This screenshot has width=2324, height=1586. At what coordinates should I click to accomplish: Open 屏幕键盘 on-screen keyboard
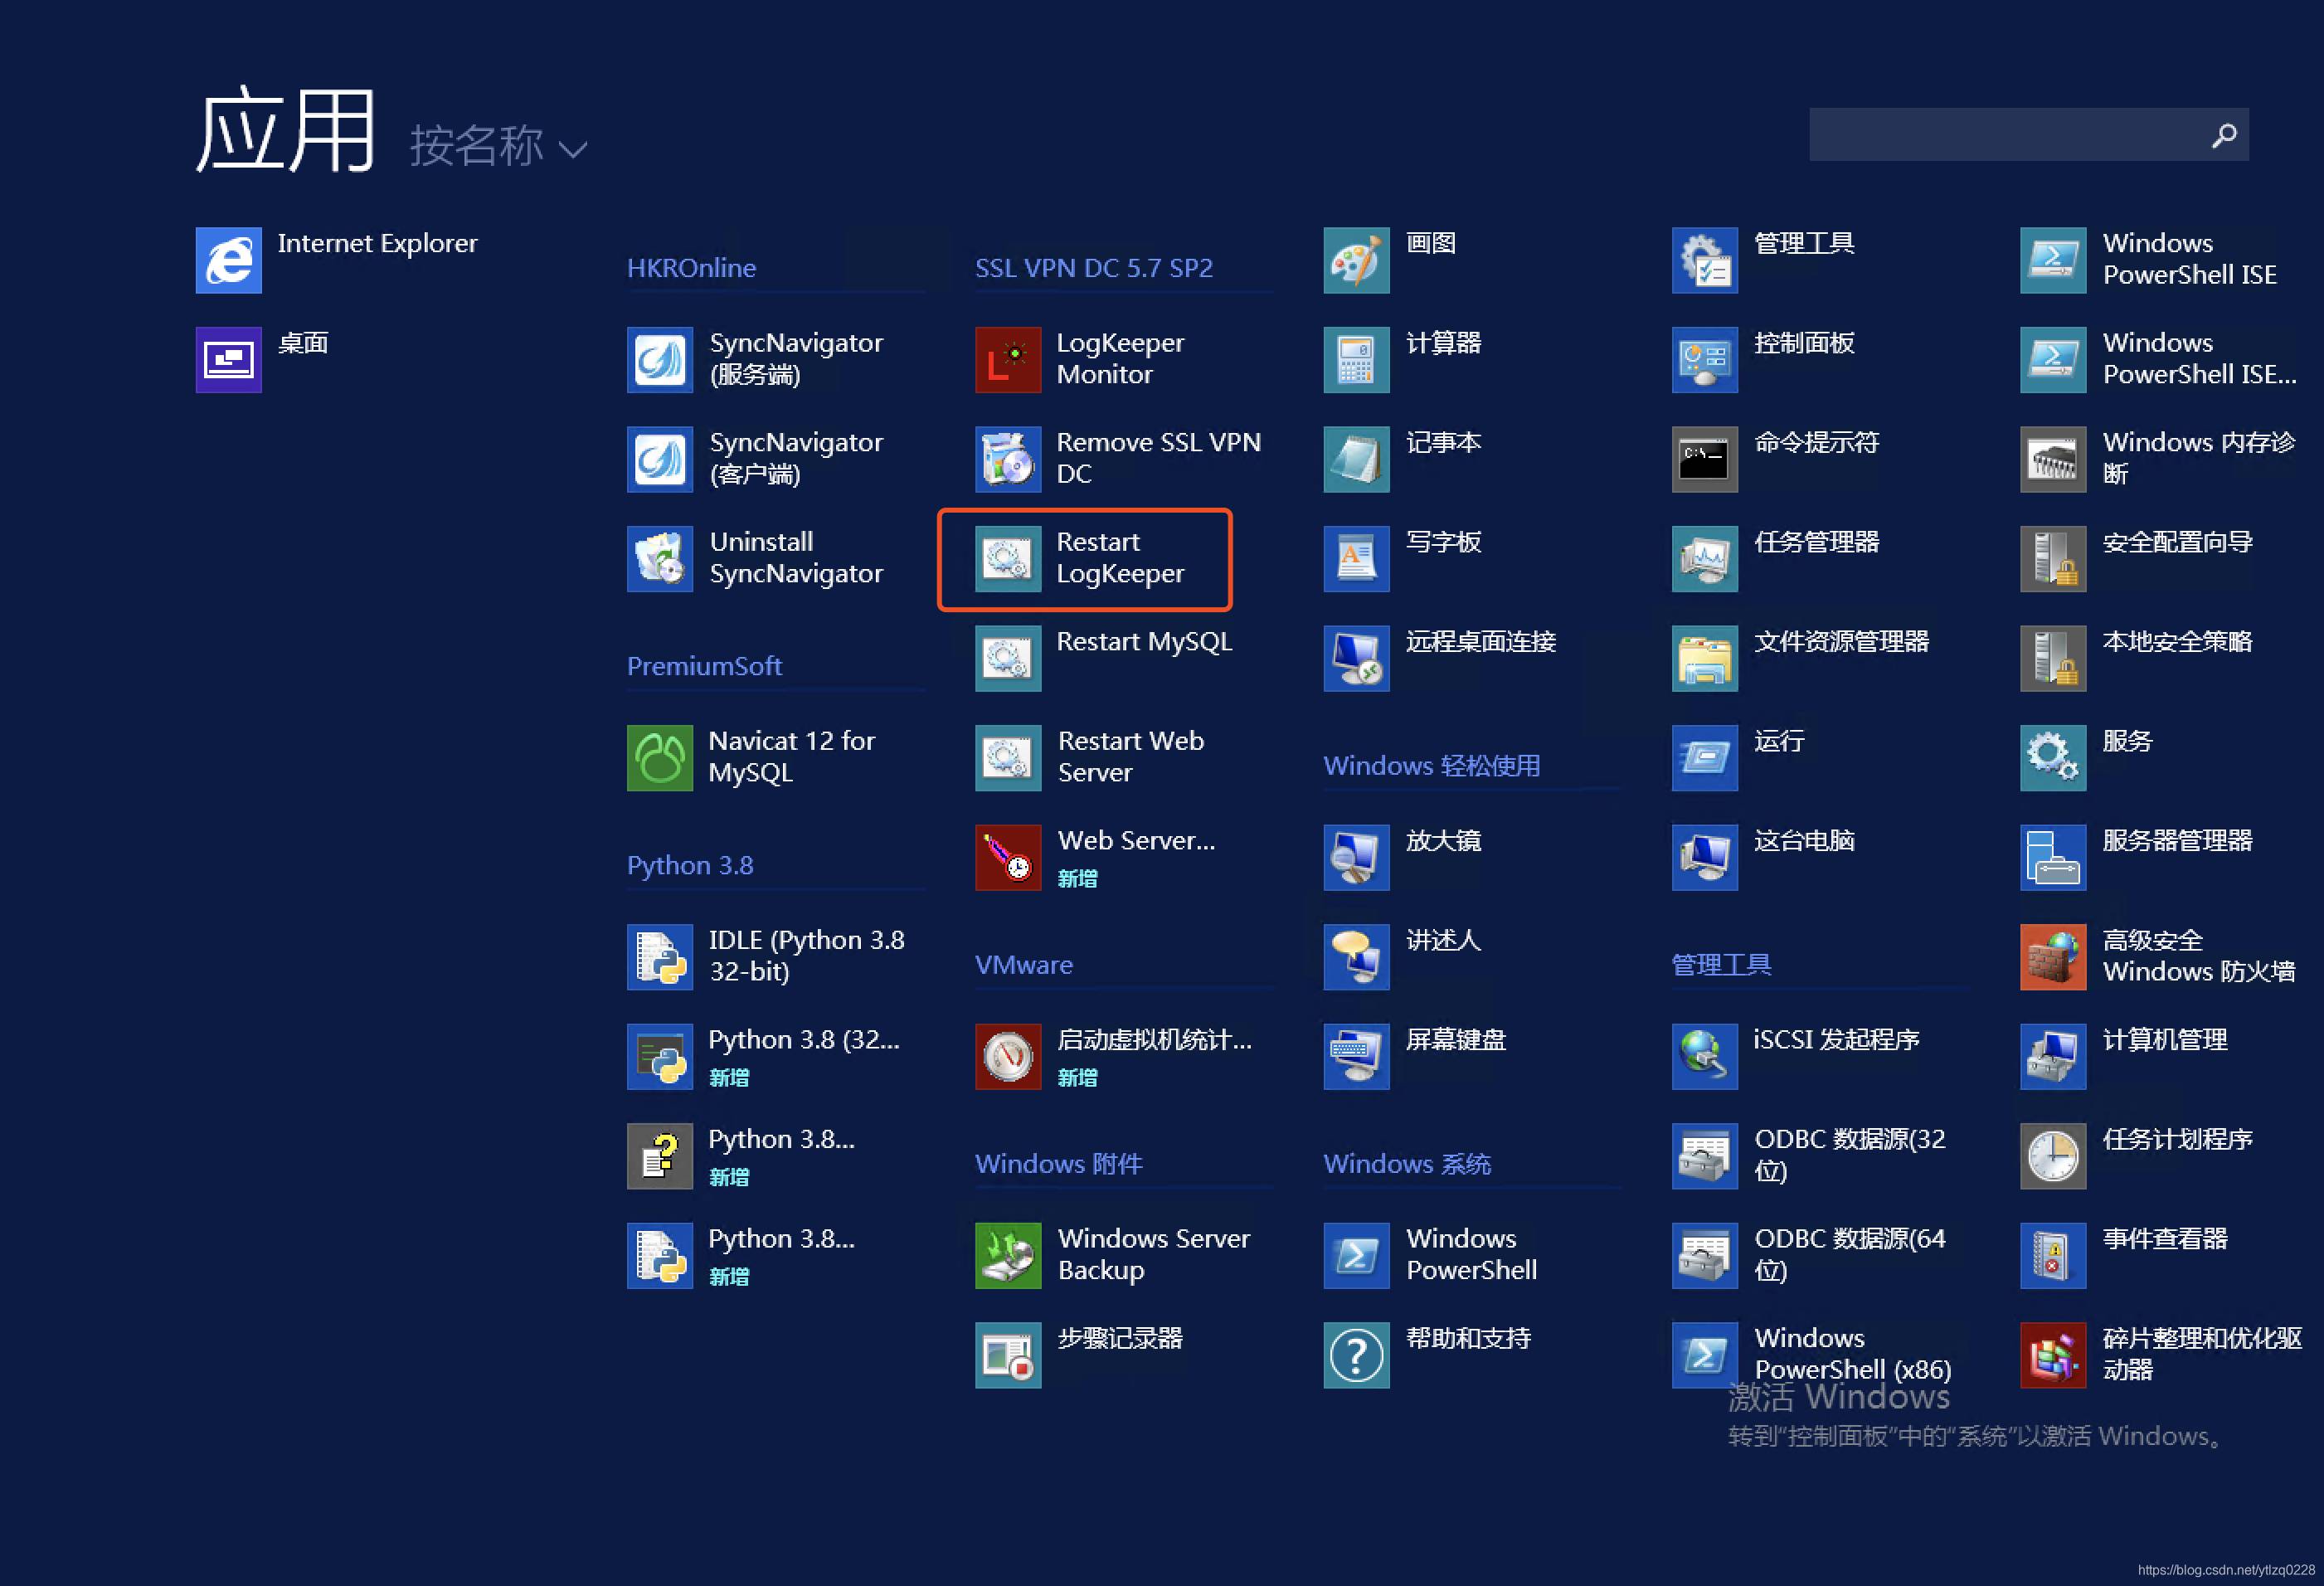tap(1356, 1056)
